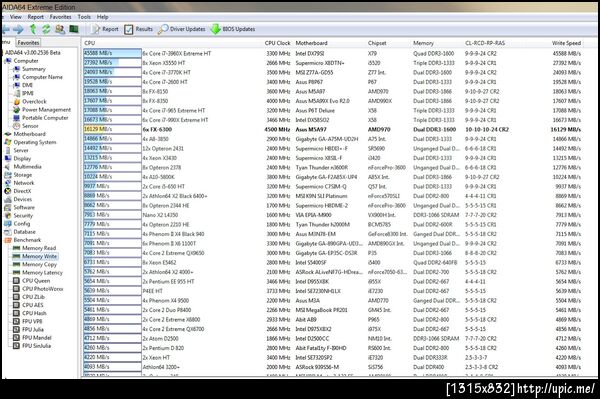The width and height of the screenshot is (600, 399).
Task: Open FPU SinJulia benchmark
Action: click(x=36, y=346)
